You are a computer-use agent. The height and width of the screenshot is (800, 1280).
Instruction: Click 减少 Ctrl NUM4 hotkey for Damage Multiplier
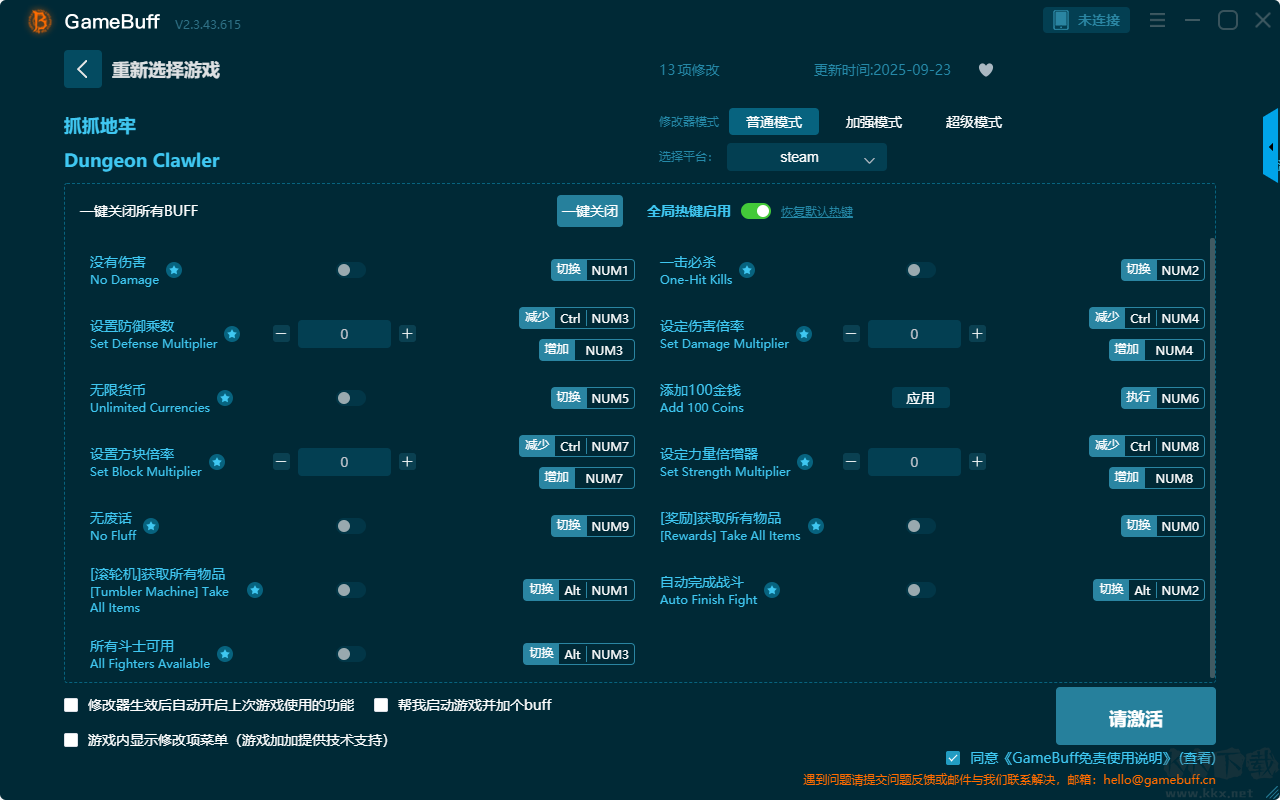[x=1147, y=318]
